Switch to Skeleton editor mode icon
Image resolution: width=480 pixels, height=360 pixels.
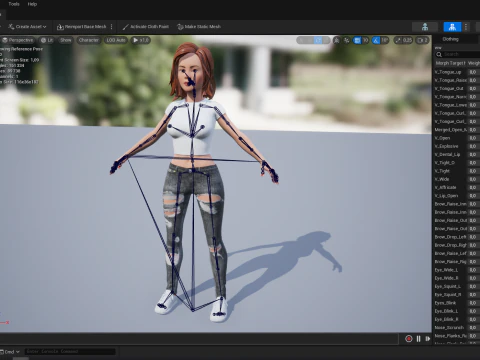(x=425, y=27)
